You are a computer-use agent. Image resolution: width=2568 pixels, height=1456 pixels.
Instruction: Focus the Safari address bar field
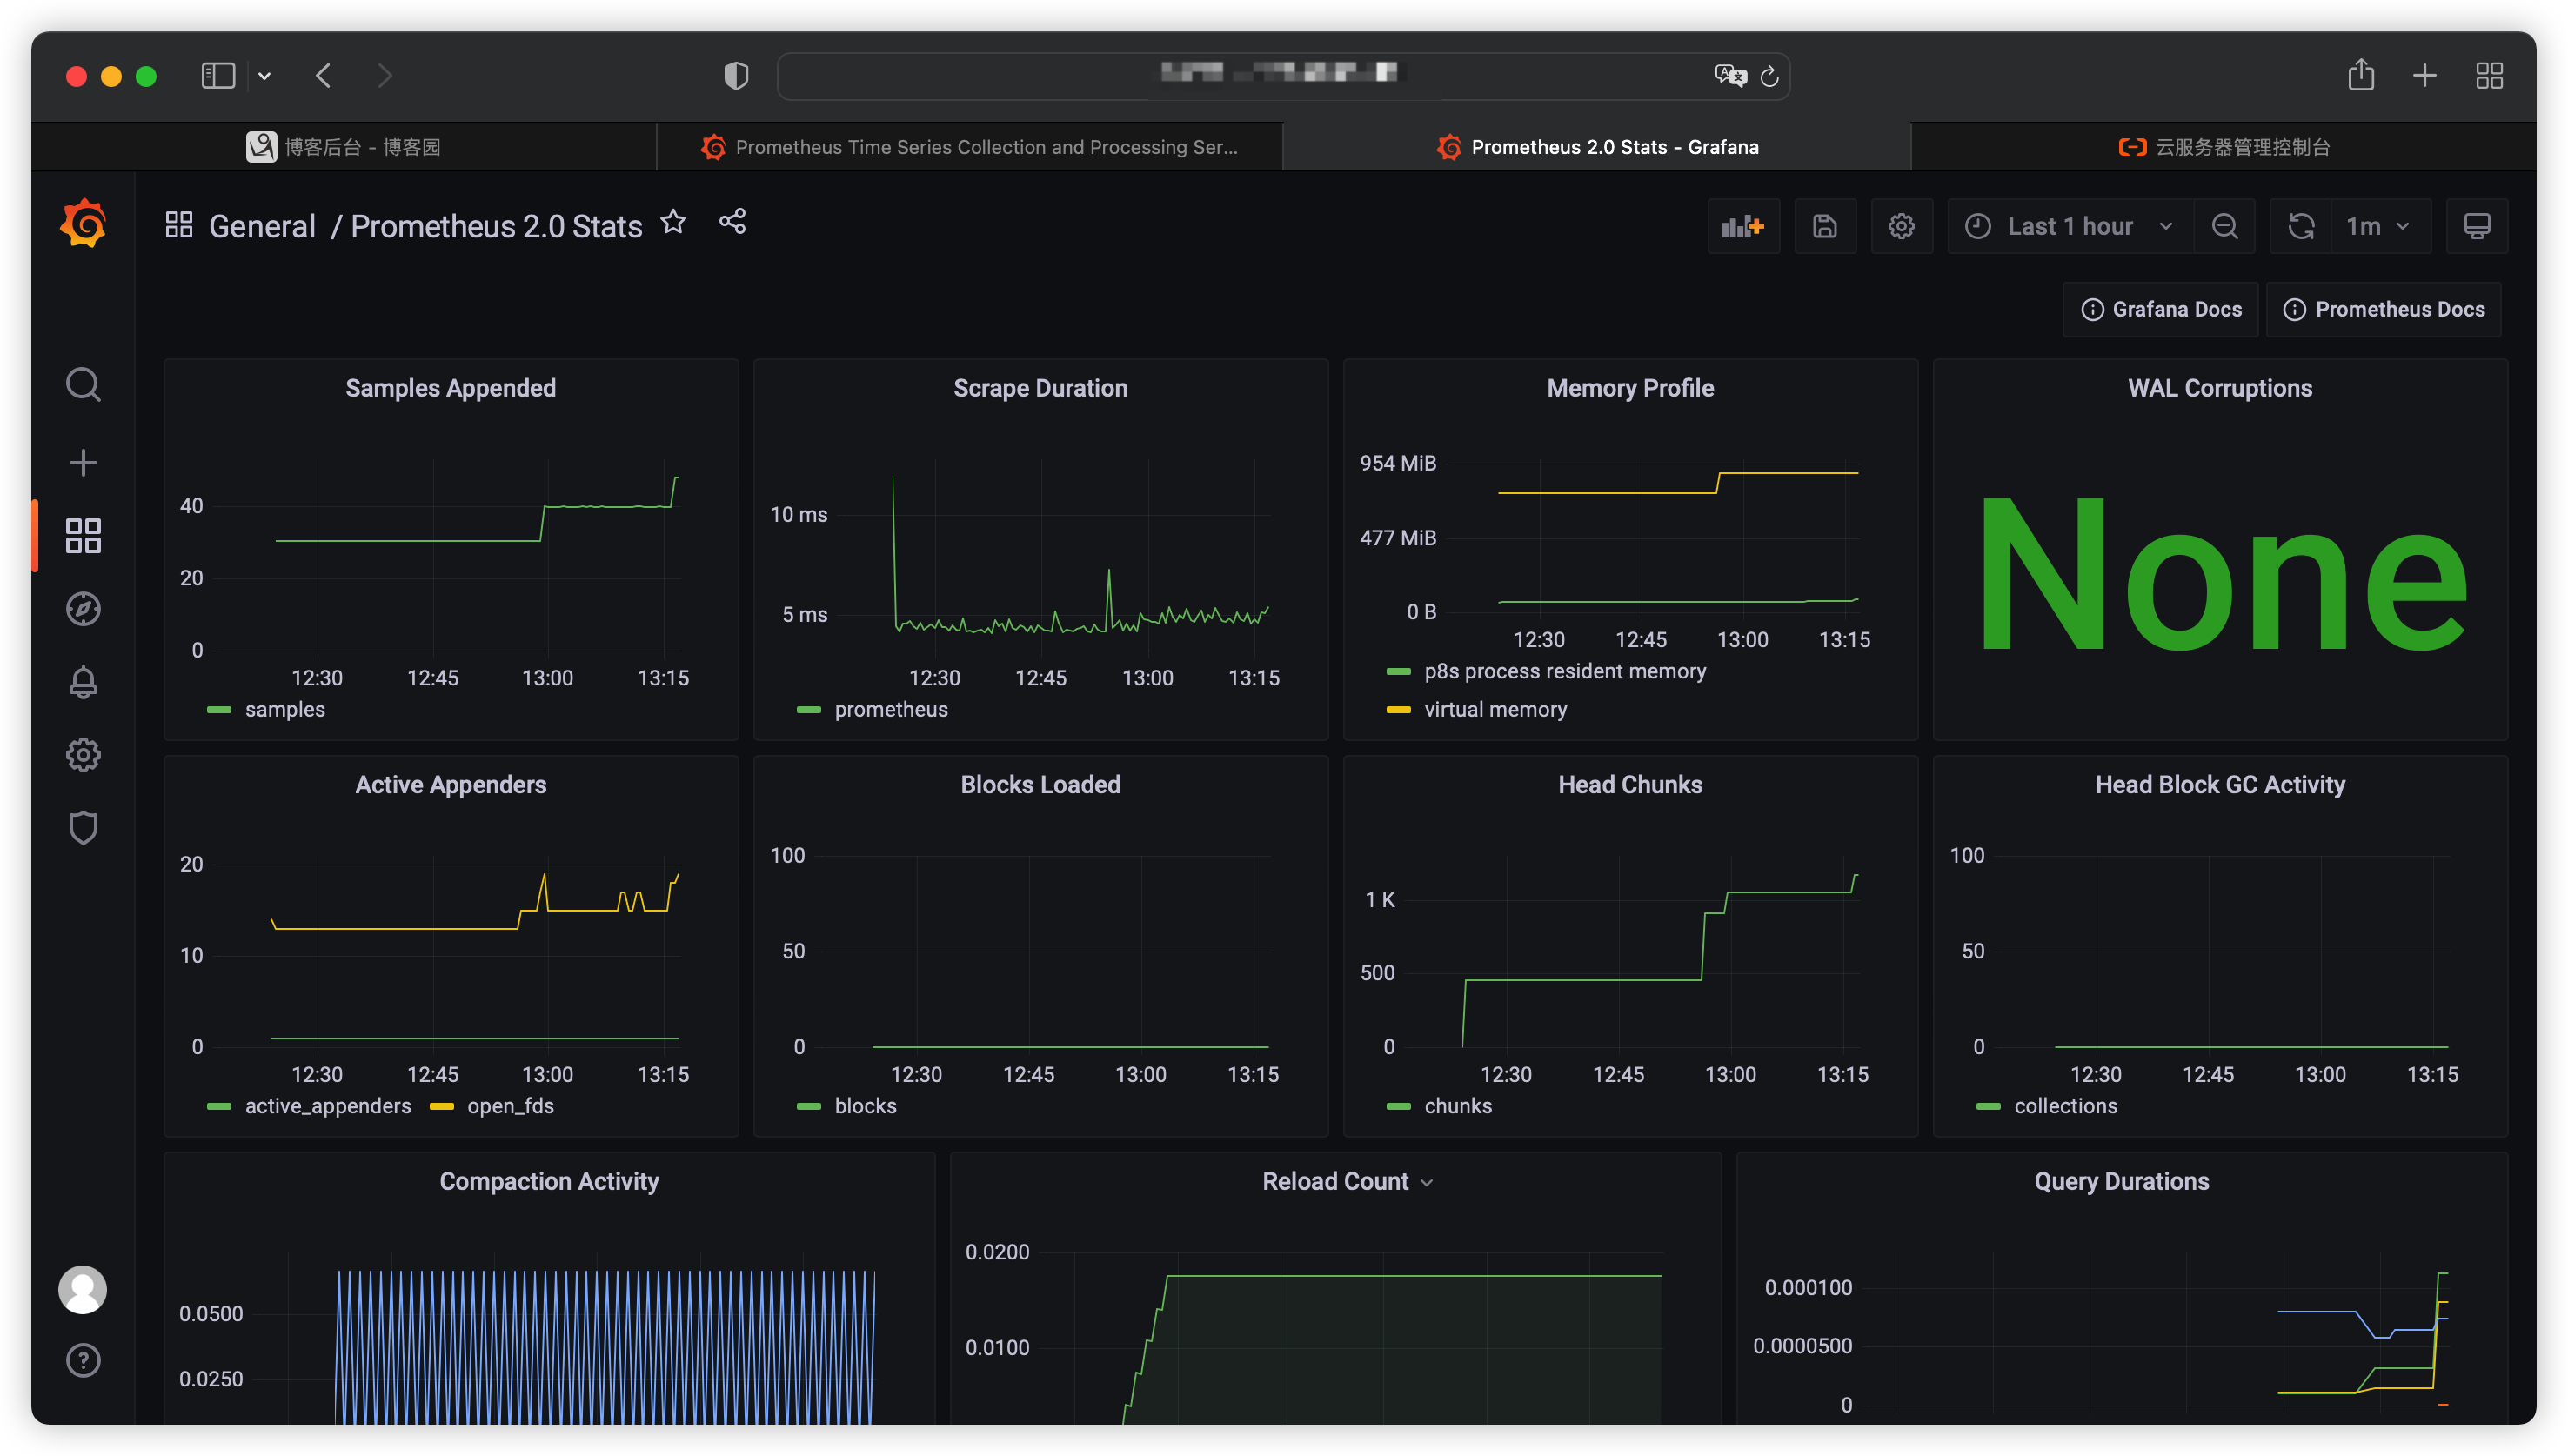1283,76
